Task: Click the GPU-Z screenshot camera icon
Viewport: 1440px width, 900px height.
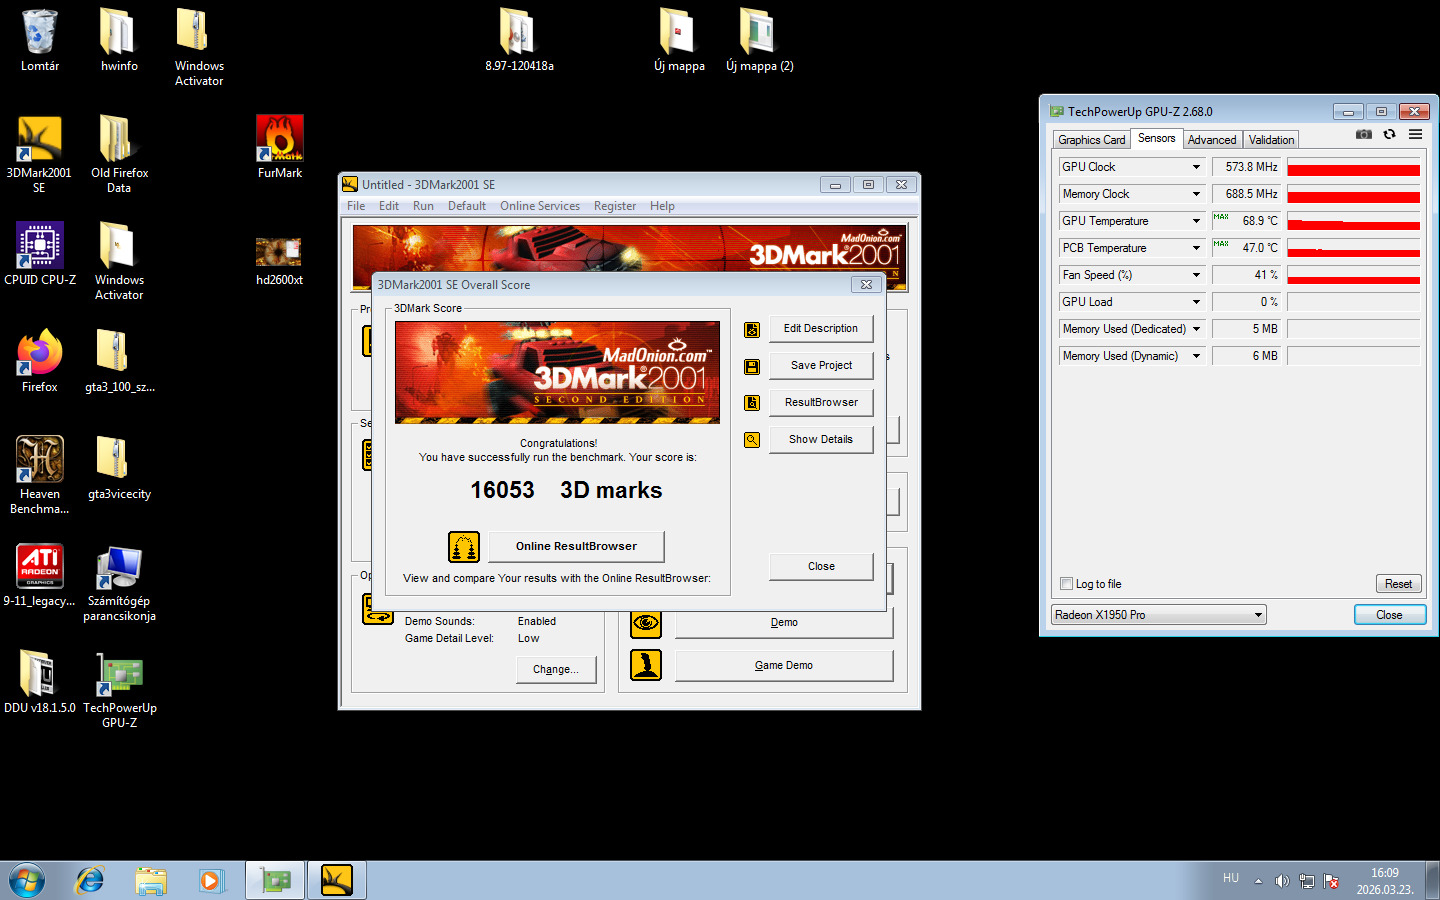Action: pyautogui.click(x=1363, y=134)
